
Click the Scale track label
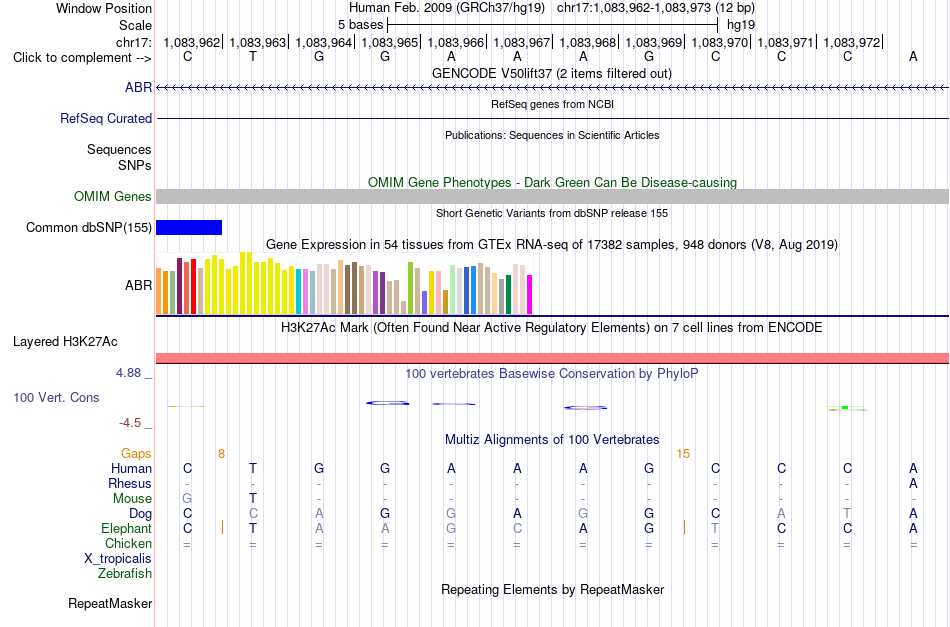pyautogui.click(x=135, y=25)
